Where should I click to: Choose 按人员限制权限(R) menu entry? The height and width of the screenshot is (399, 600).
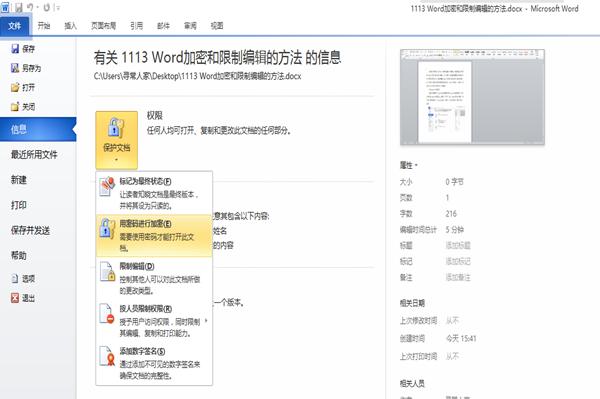pyautogui.click(x=154, y=321)
